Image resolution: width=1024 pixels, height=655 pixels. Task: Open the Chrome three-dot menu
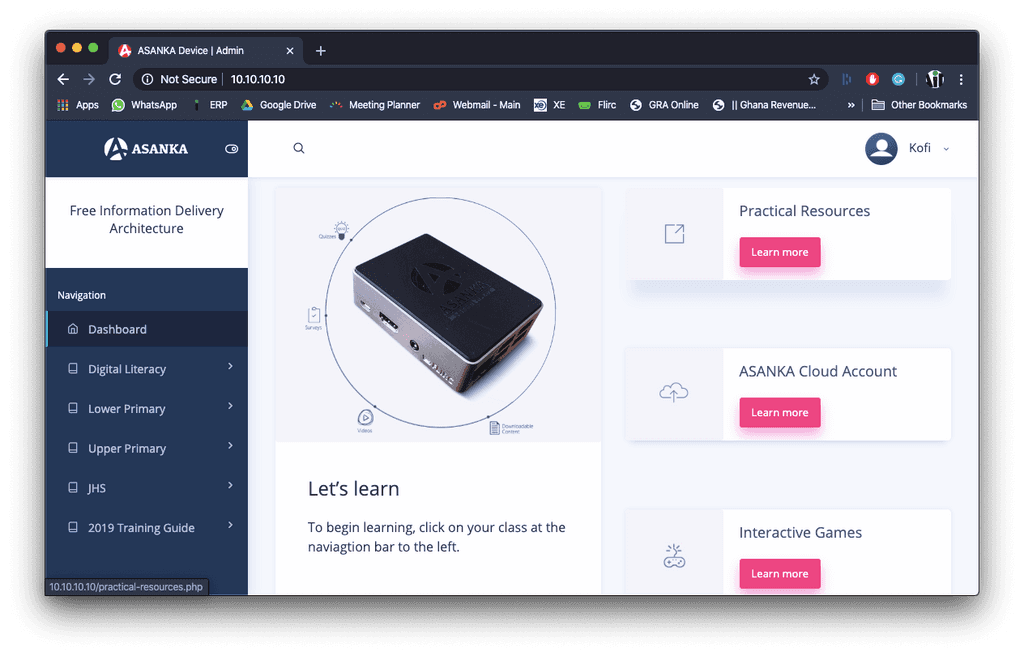961,79
